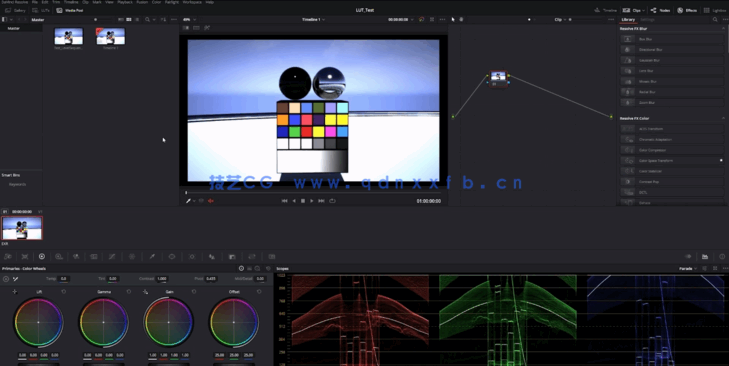Search the effects library

[715, 20]
